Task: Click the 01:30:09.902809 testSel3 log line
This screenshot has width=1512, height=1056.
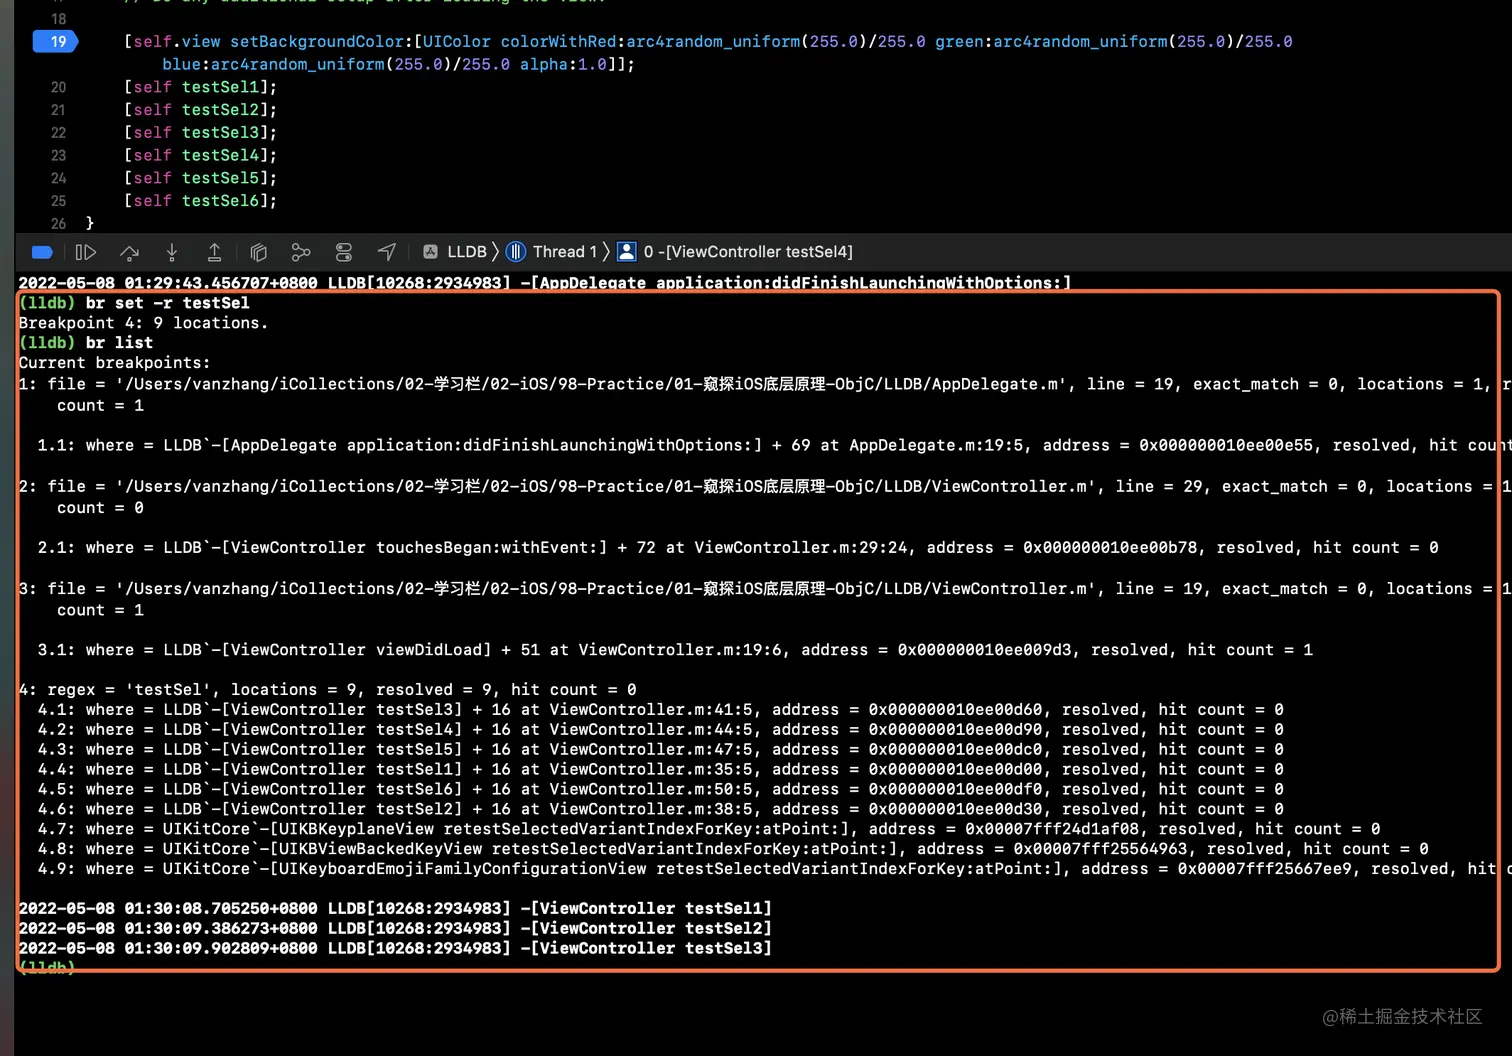Action: tap(395, 948)
